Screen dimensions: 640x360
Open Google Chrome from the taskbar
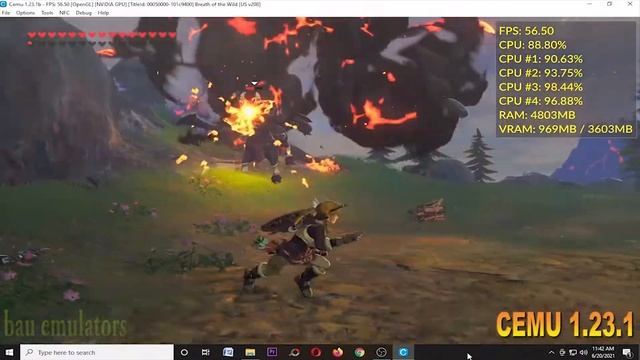tap(359, 352)
